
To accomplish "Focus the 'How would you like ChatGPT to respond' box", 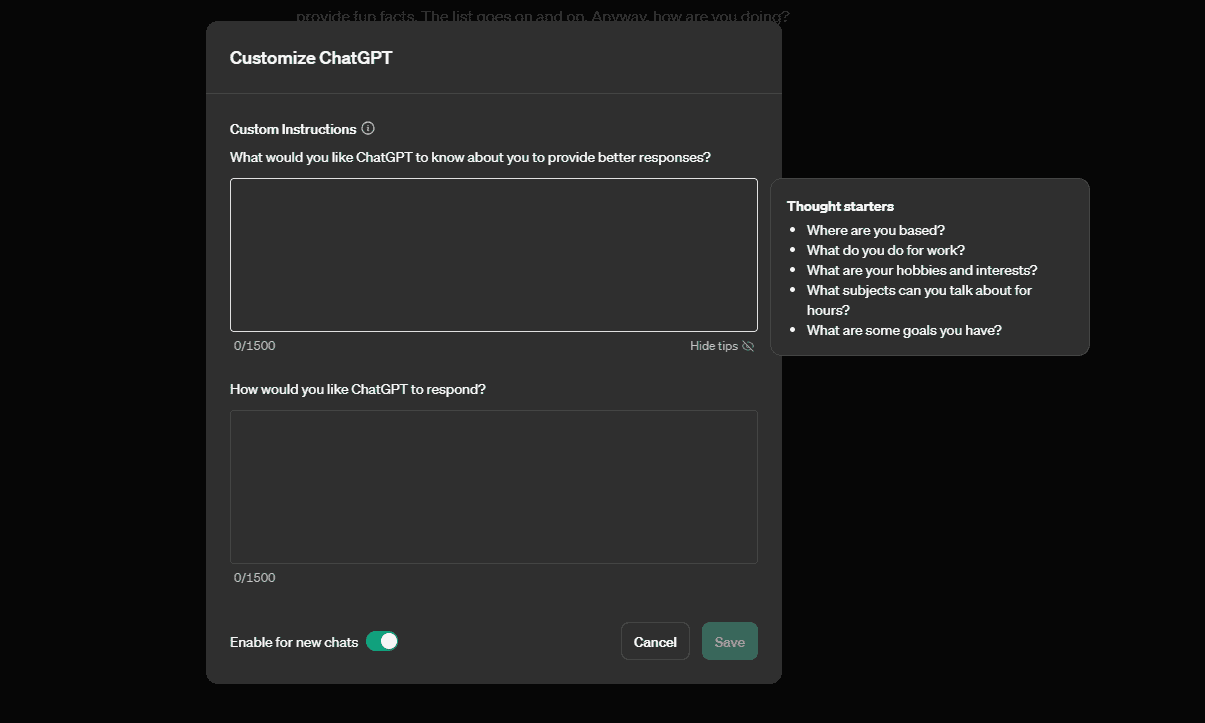I will (494, 487).
